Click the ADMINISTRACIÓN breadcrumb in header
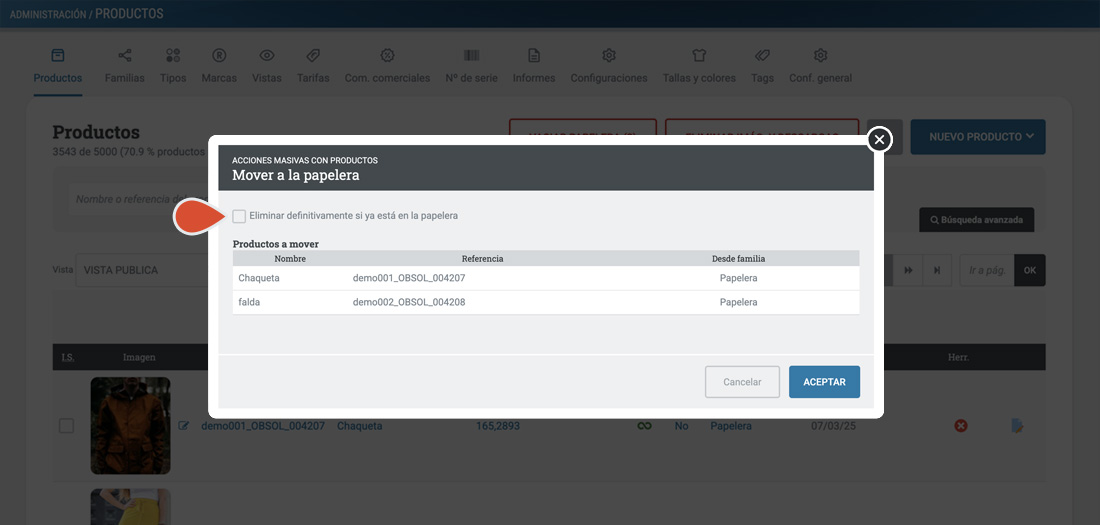Screen dimensions: 1100x525 [x=48, y=14]
